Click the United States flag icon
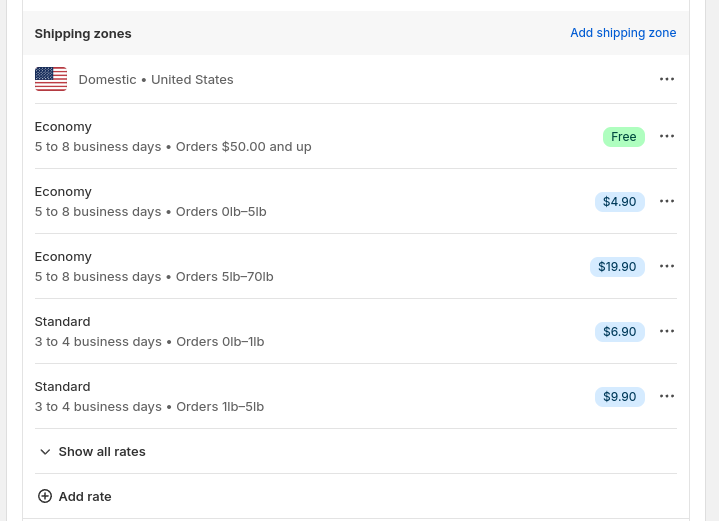The height and width of the screenshot is (521, 719). 51,79
